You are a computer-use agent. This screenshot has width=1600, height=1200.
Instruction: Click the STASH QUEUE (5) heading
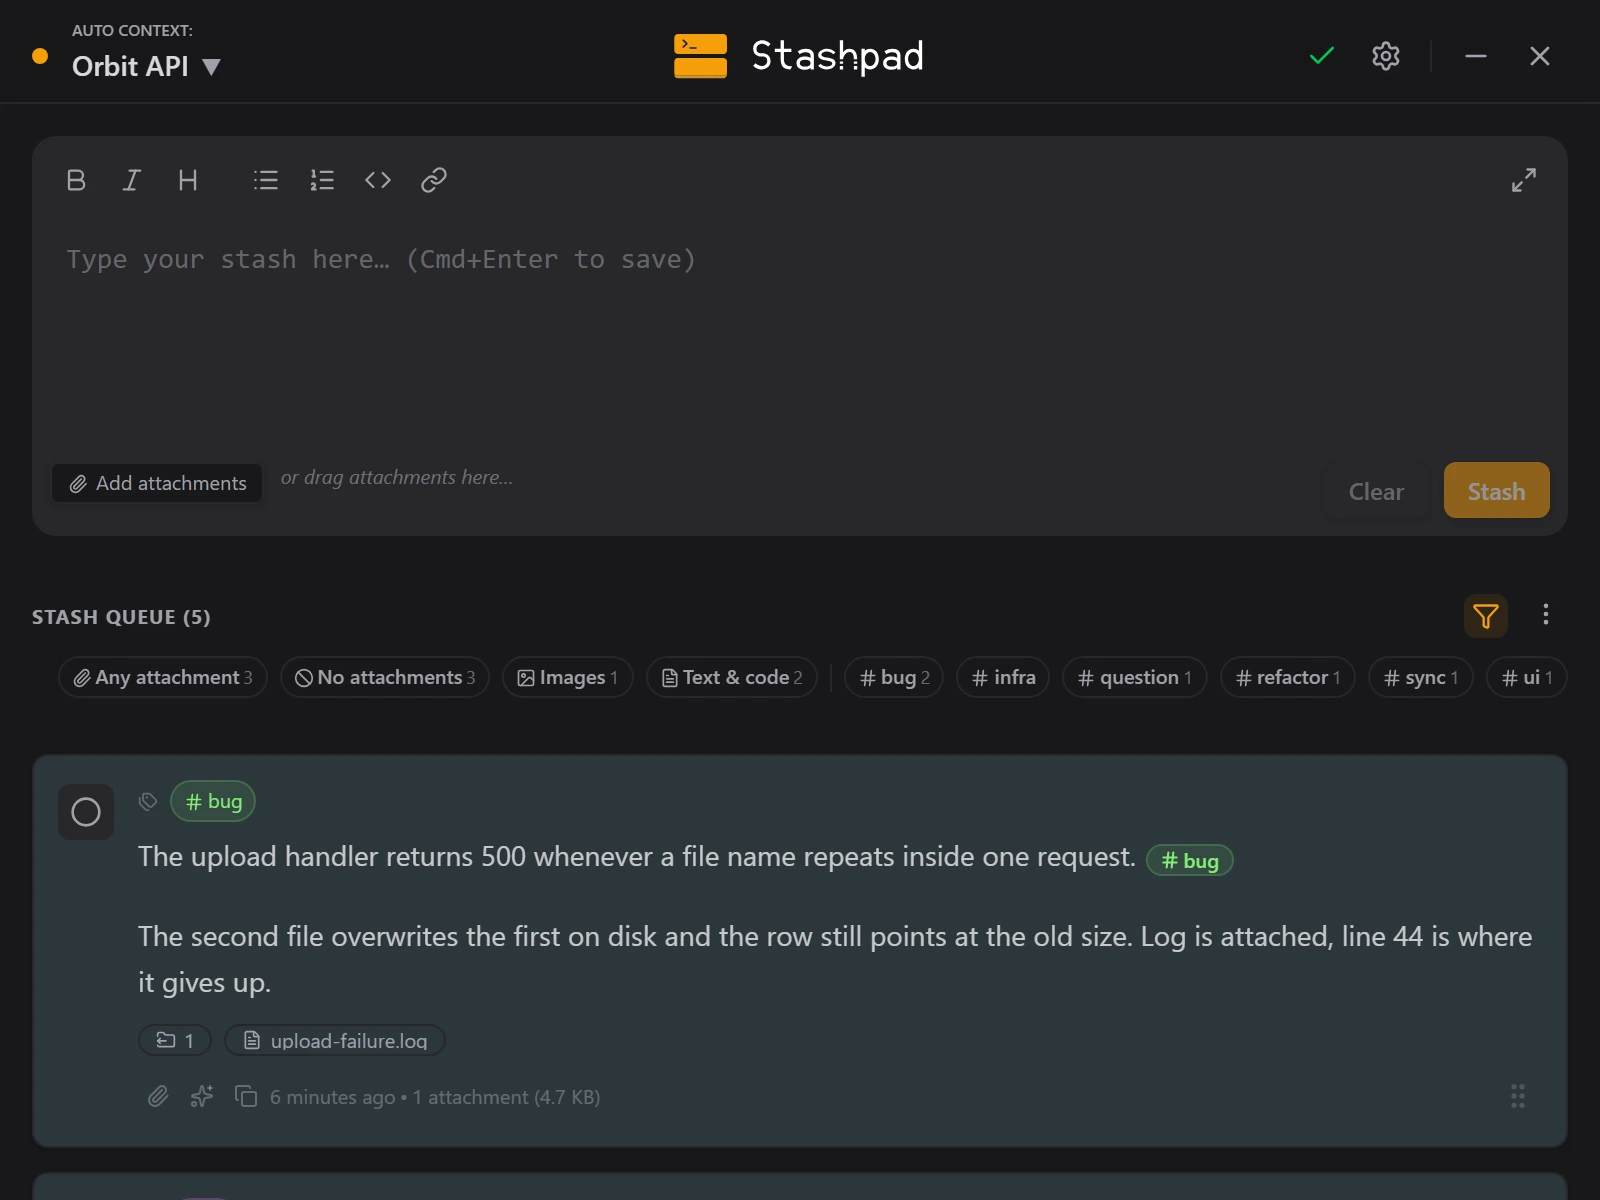pyautogui.click(x=121, y=617)
